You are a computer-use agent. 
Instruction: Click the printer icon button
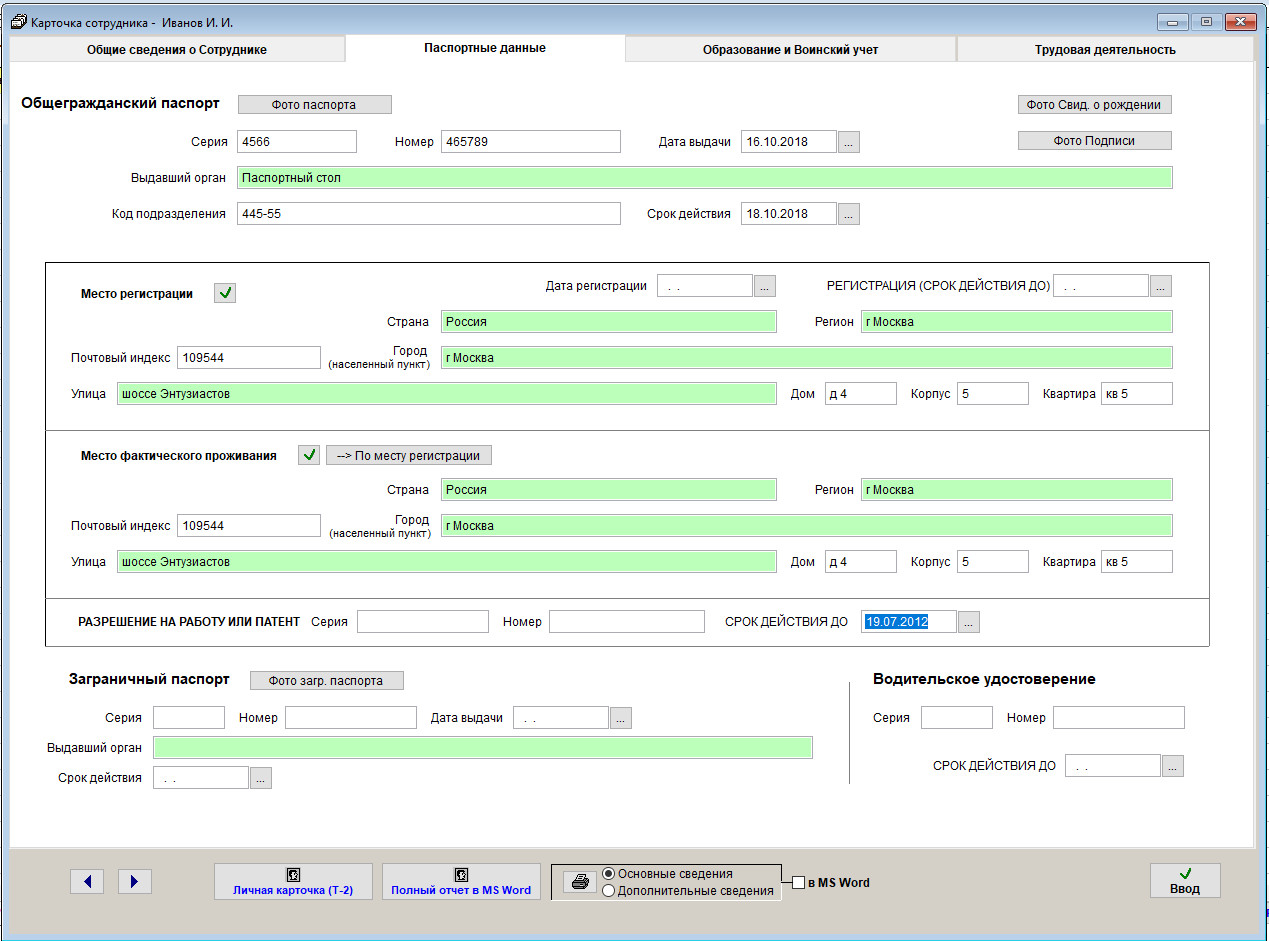point(579,882)
